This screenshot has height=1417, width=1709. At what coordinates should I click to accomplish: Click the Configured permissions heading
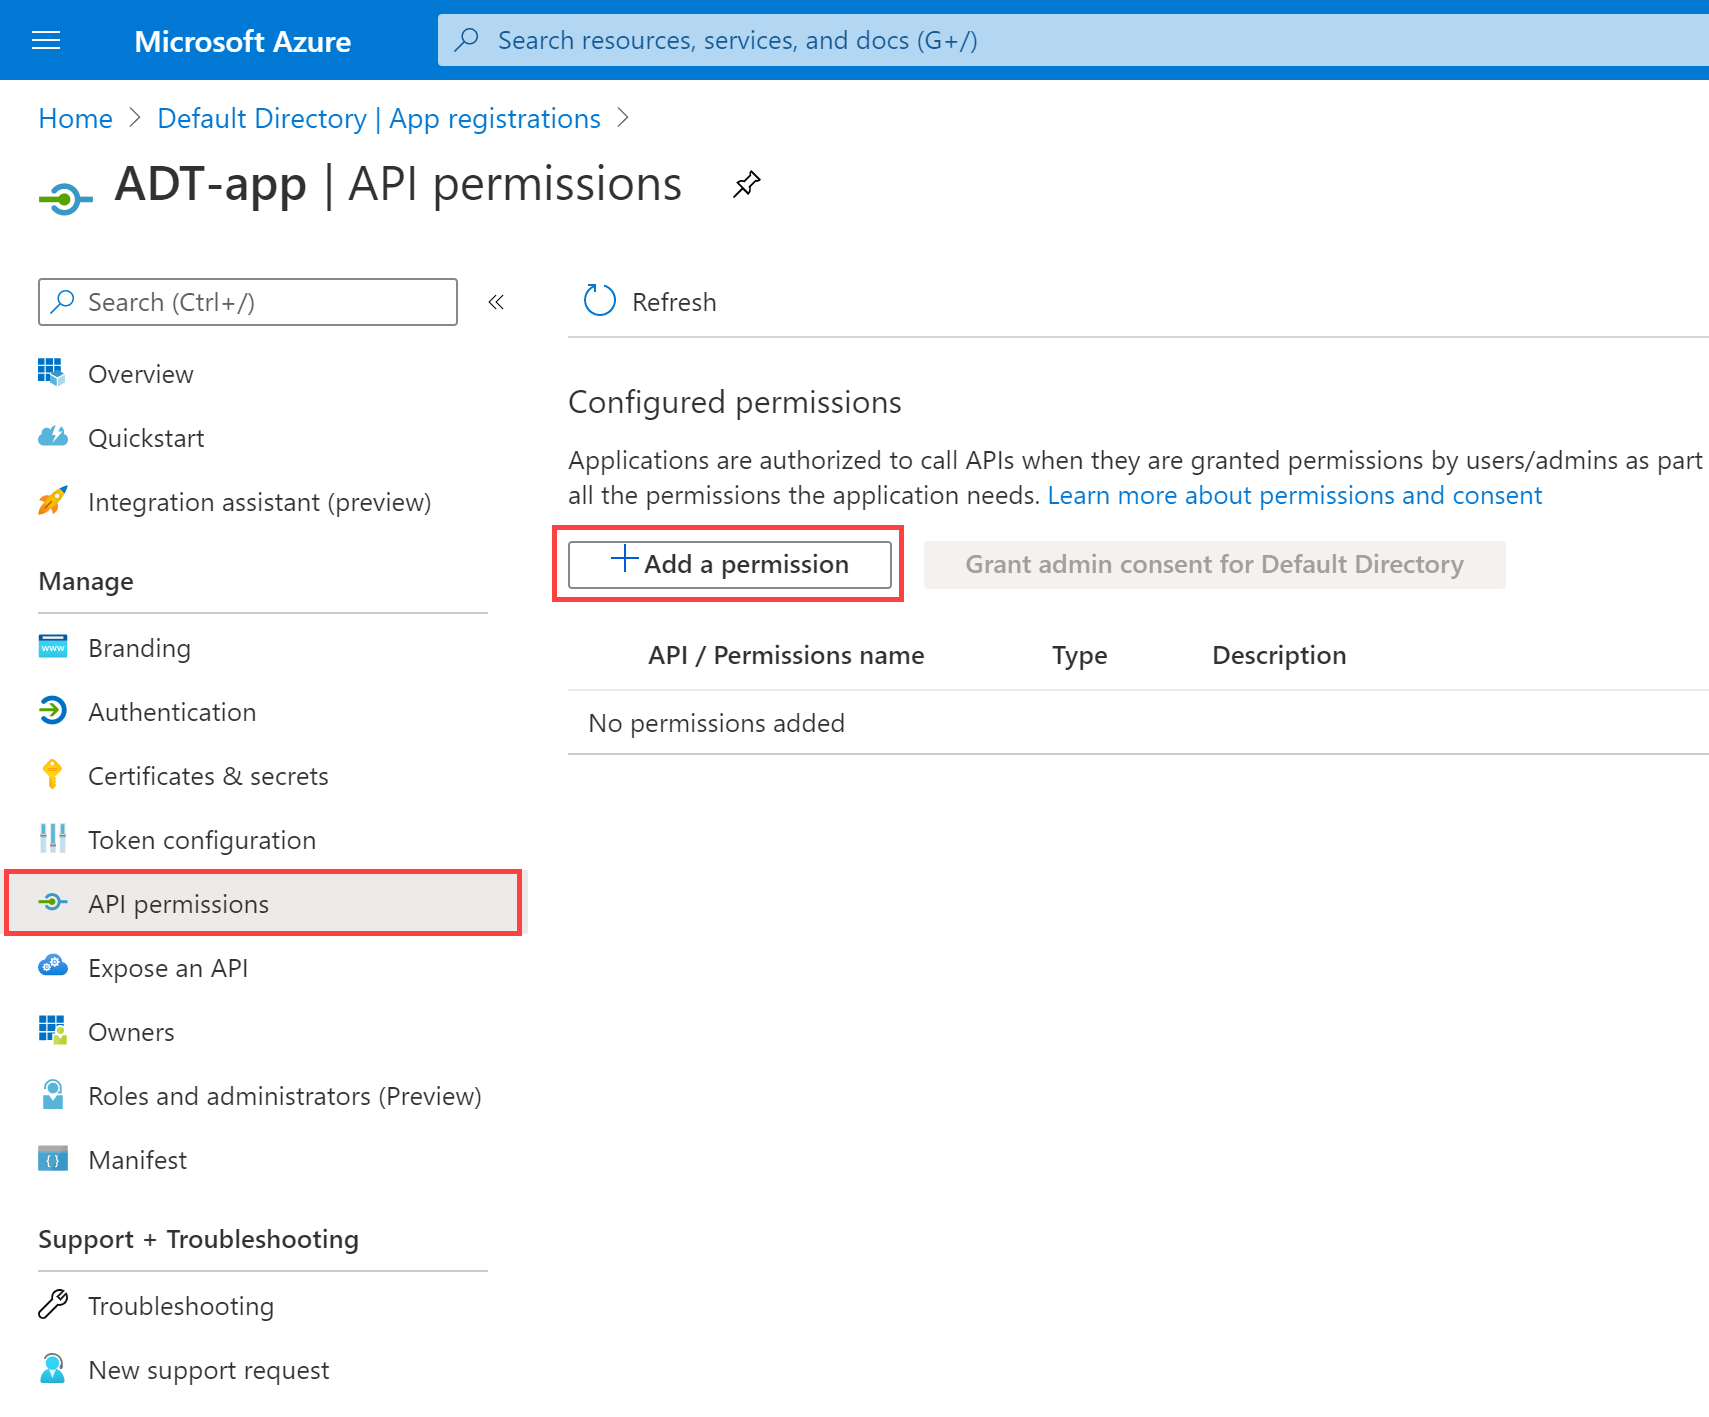735,402
